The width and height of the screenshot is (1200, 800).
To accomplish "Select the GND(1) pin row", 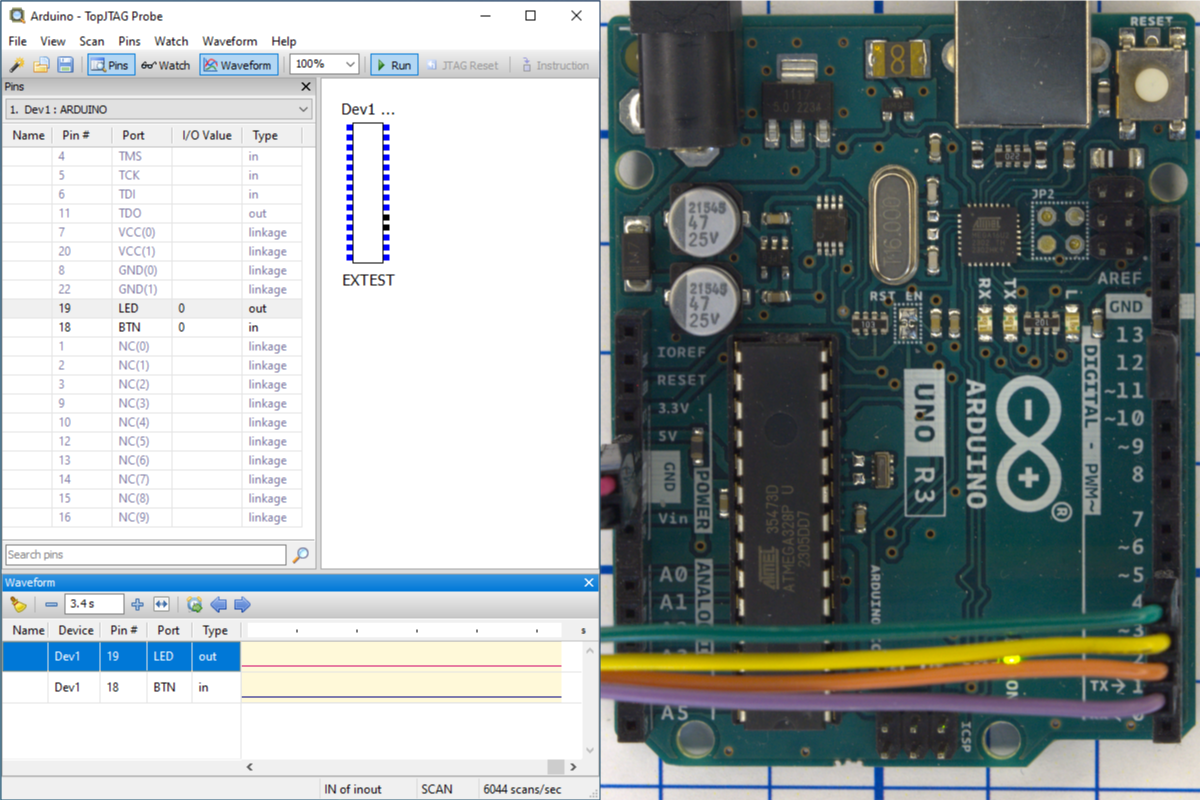I will coord(152,290).
